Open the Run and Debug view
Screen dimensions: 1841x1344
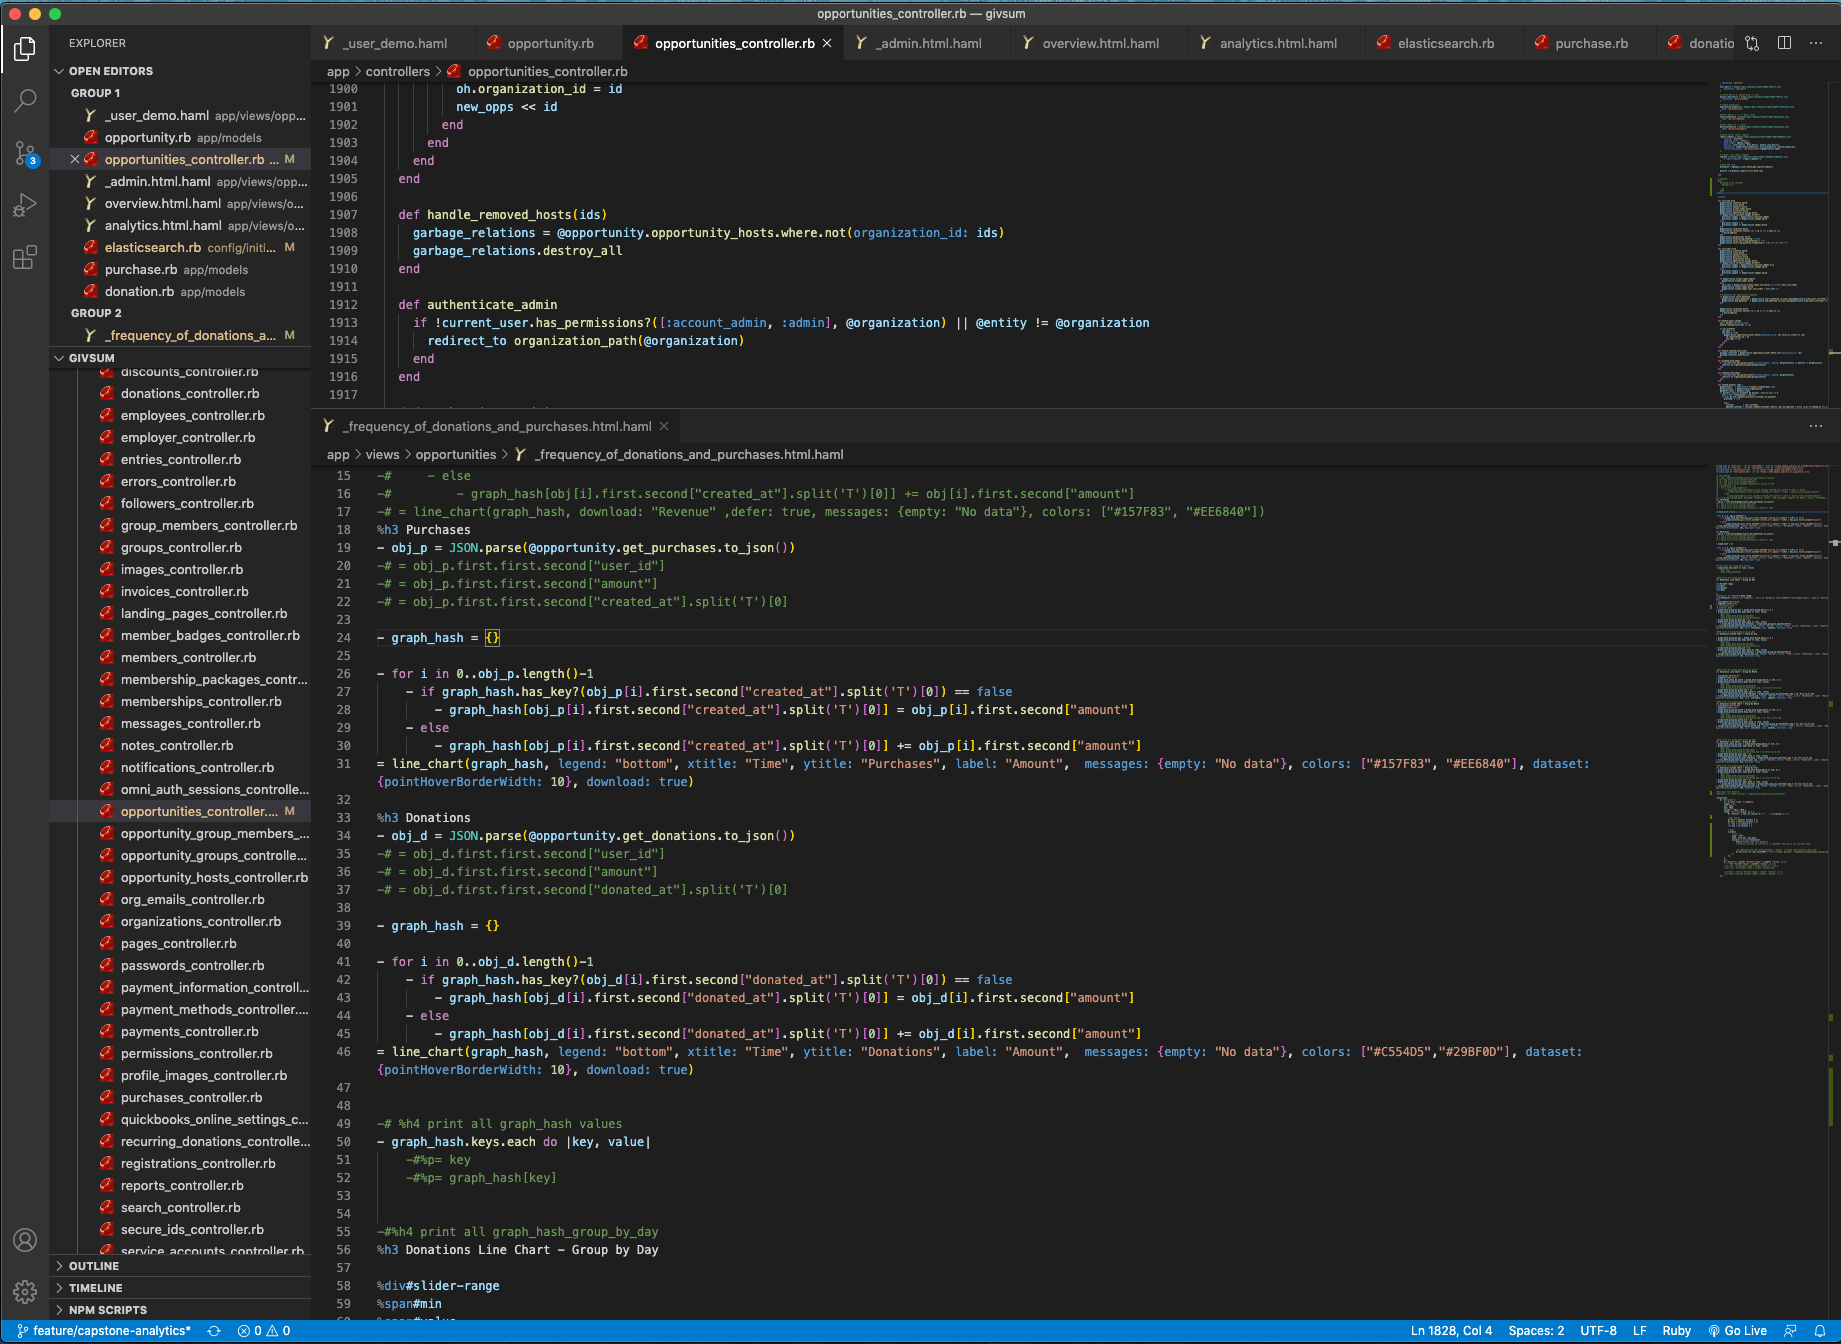(x=25, y=205)
